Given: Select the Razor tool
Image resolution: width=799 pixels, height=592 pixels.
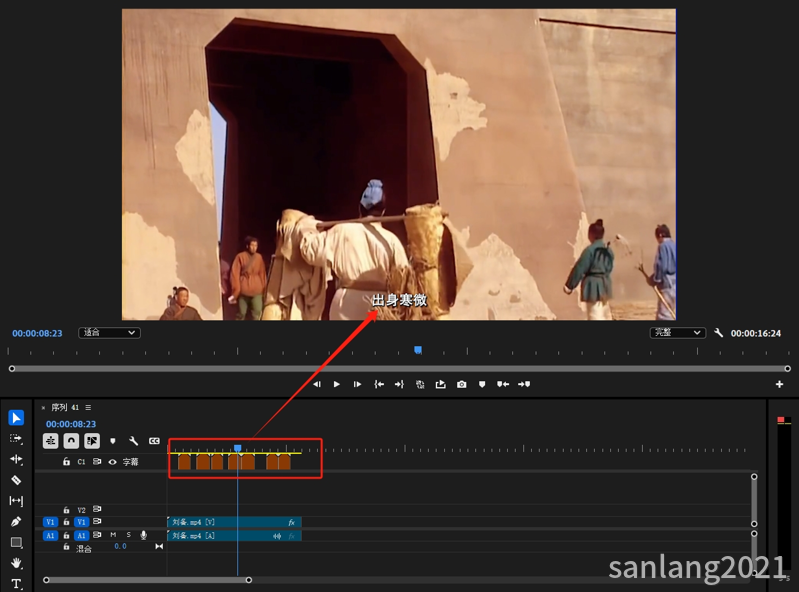Looking at the screenshot, I should (16, 480).
